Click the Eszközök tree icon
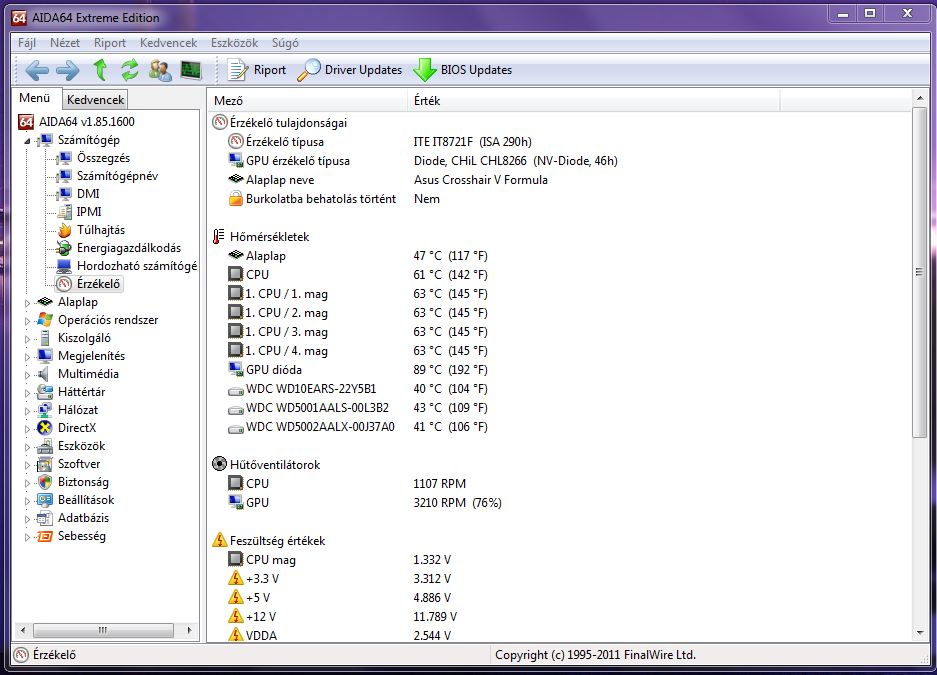This screenshot has height=675, width=937. coord(44,446)
